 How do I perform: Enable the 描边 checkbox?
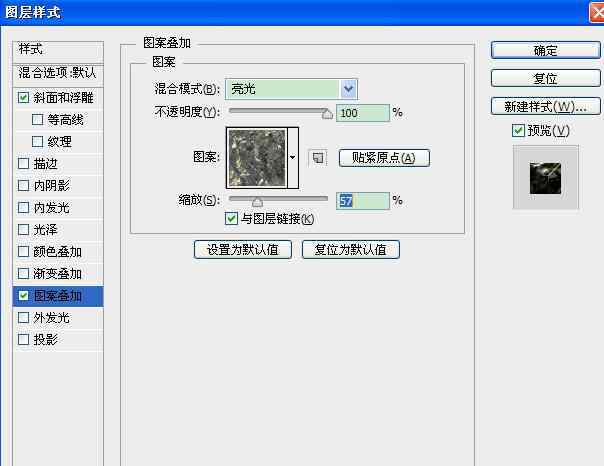click(x=23, y=163)
